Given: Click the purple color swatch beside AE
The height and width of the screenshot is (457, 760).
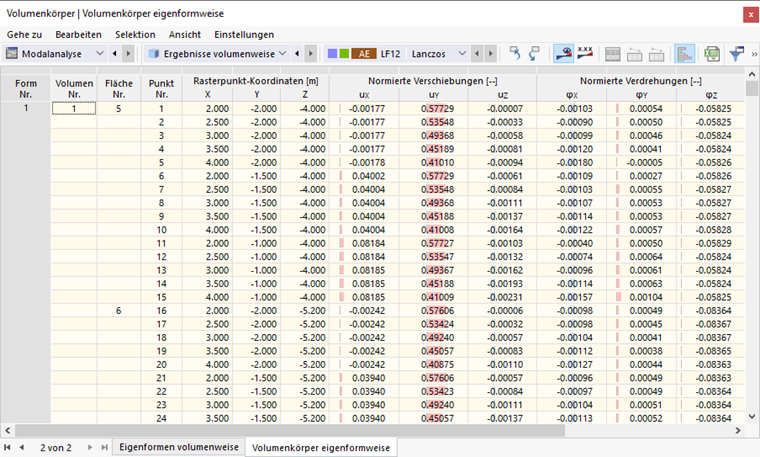Looking at the screenshot, I should [x=332, y=53].
